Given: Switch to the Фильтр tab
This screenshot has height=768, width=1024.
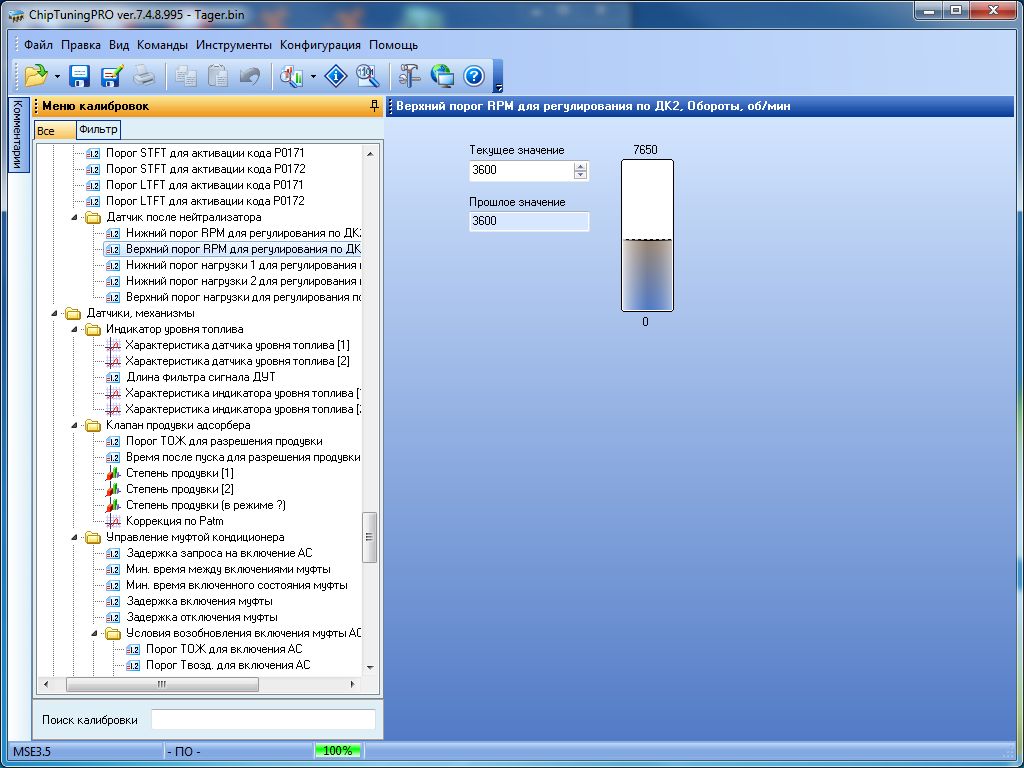Looking at the screenshot, I should [x=98, y=130].
